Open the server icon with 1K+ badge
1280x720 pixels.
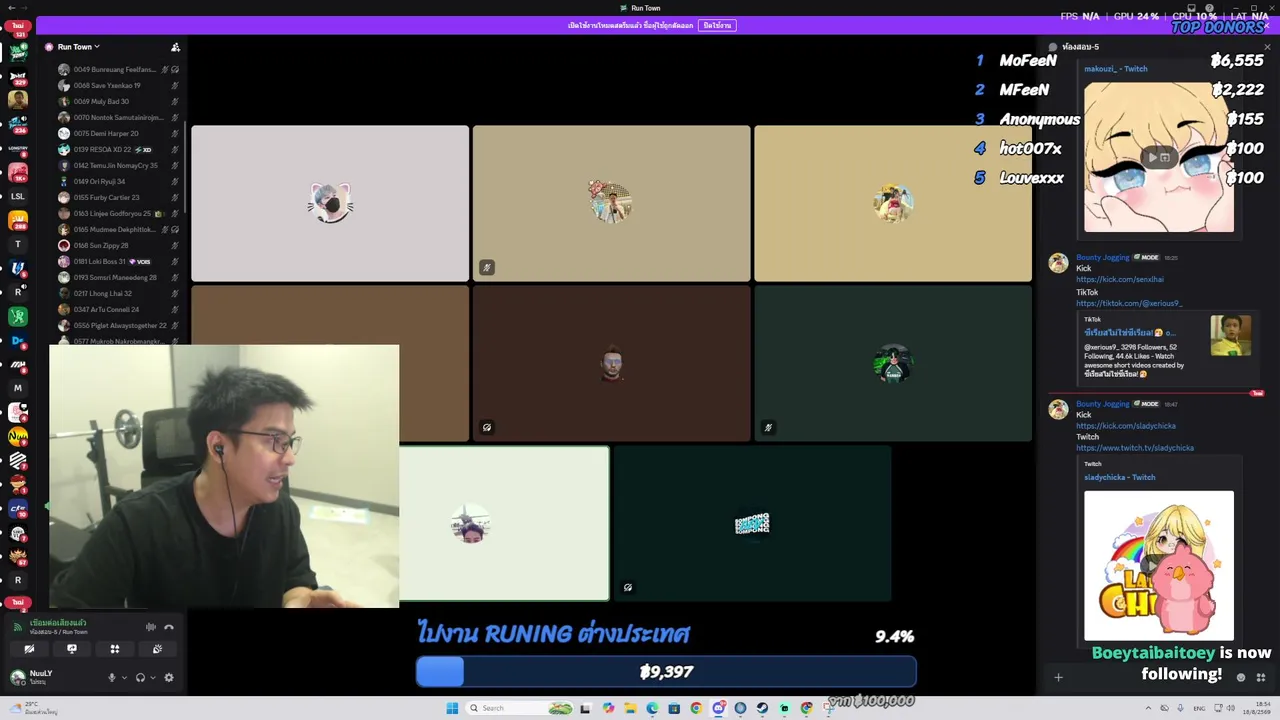point(18,172)
